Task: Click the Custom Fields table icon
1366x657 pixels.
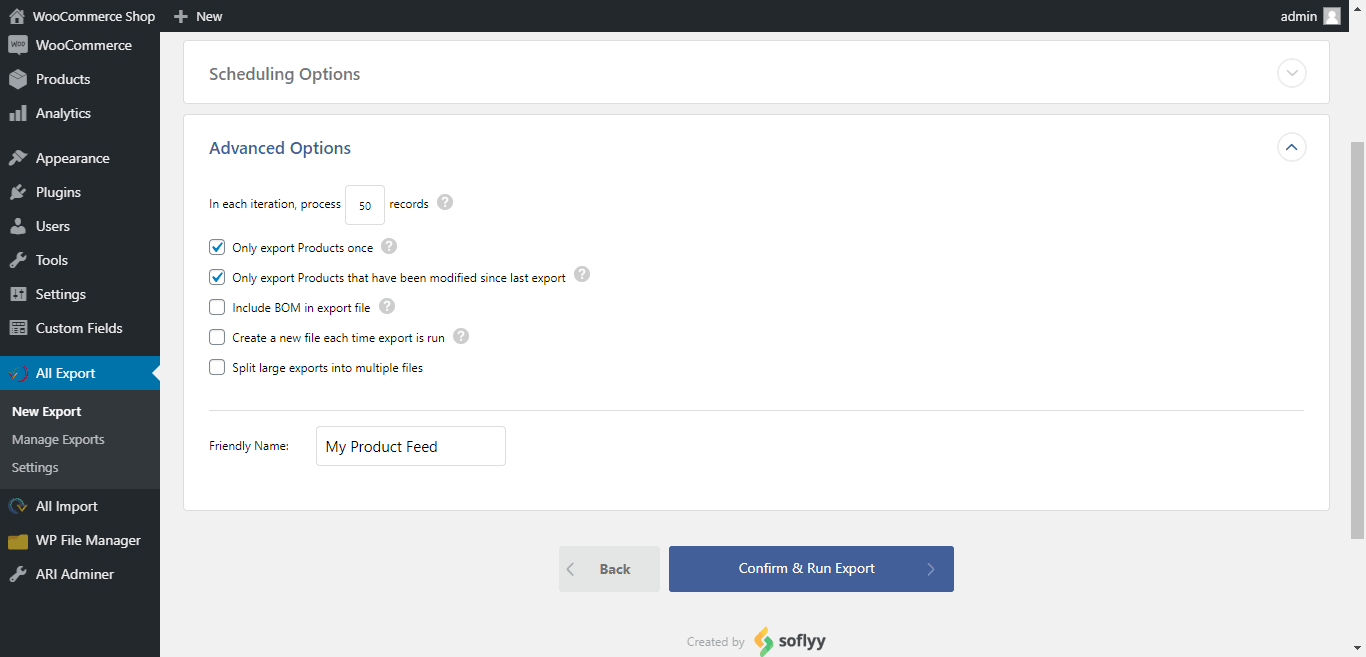Action: pyautogui.click(x=18, y=328)
